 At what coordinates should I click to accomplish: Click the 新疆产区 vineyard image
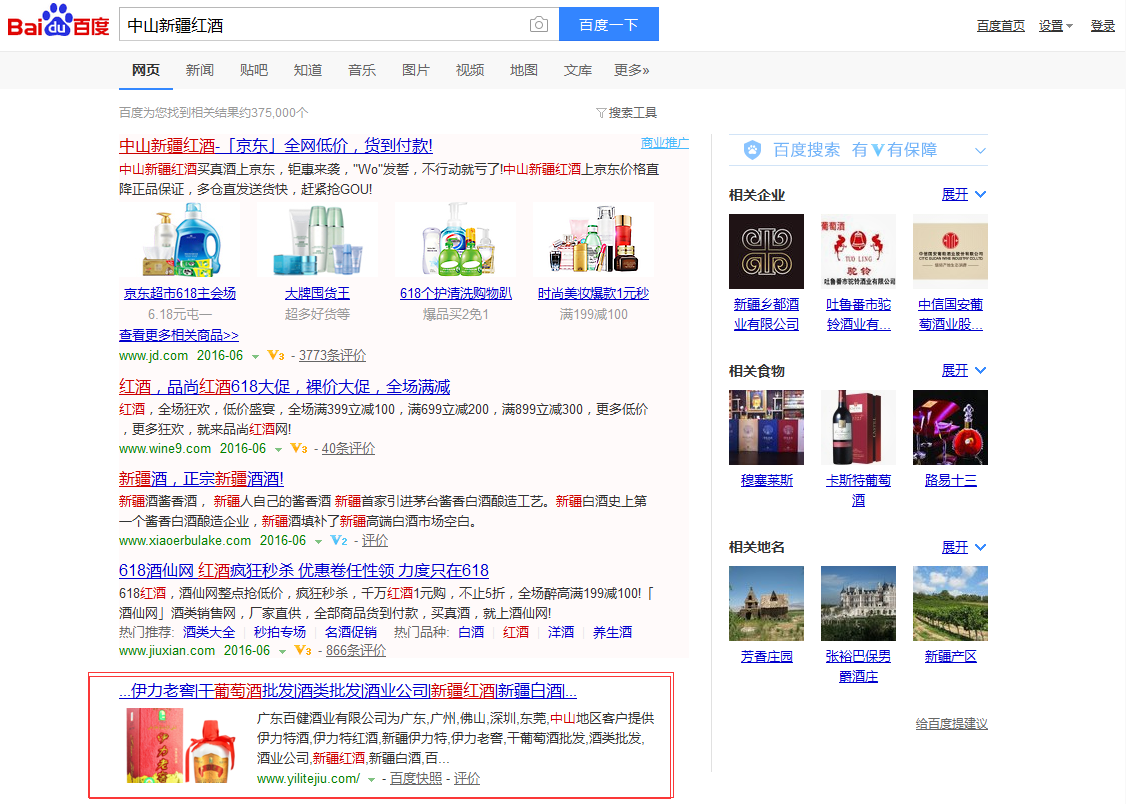[950, 603]
